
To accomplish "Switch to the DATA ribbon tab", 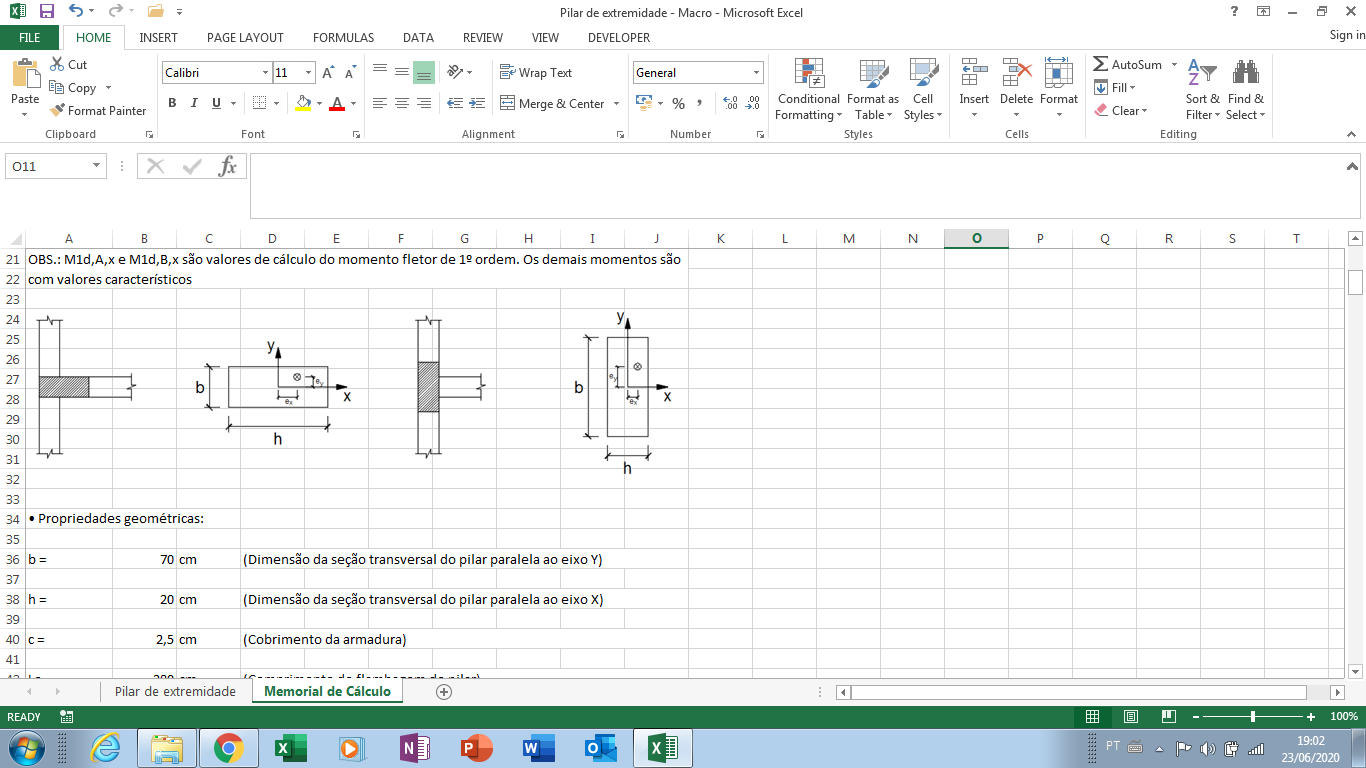I will 418,38.
